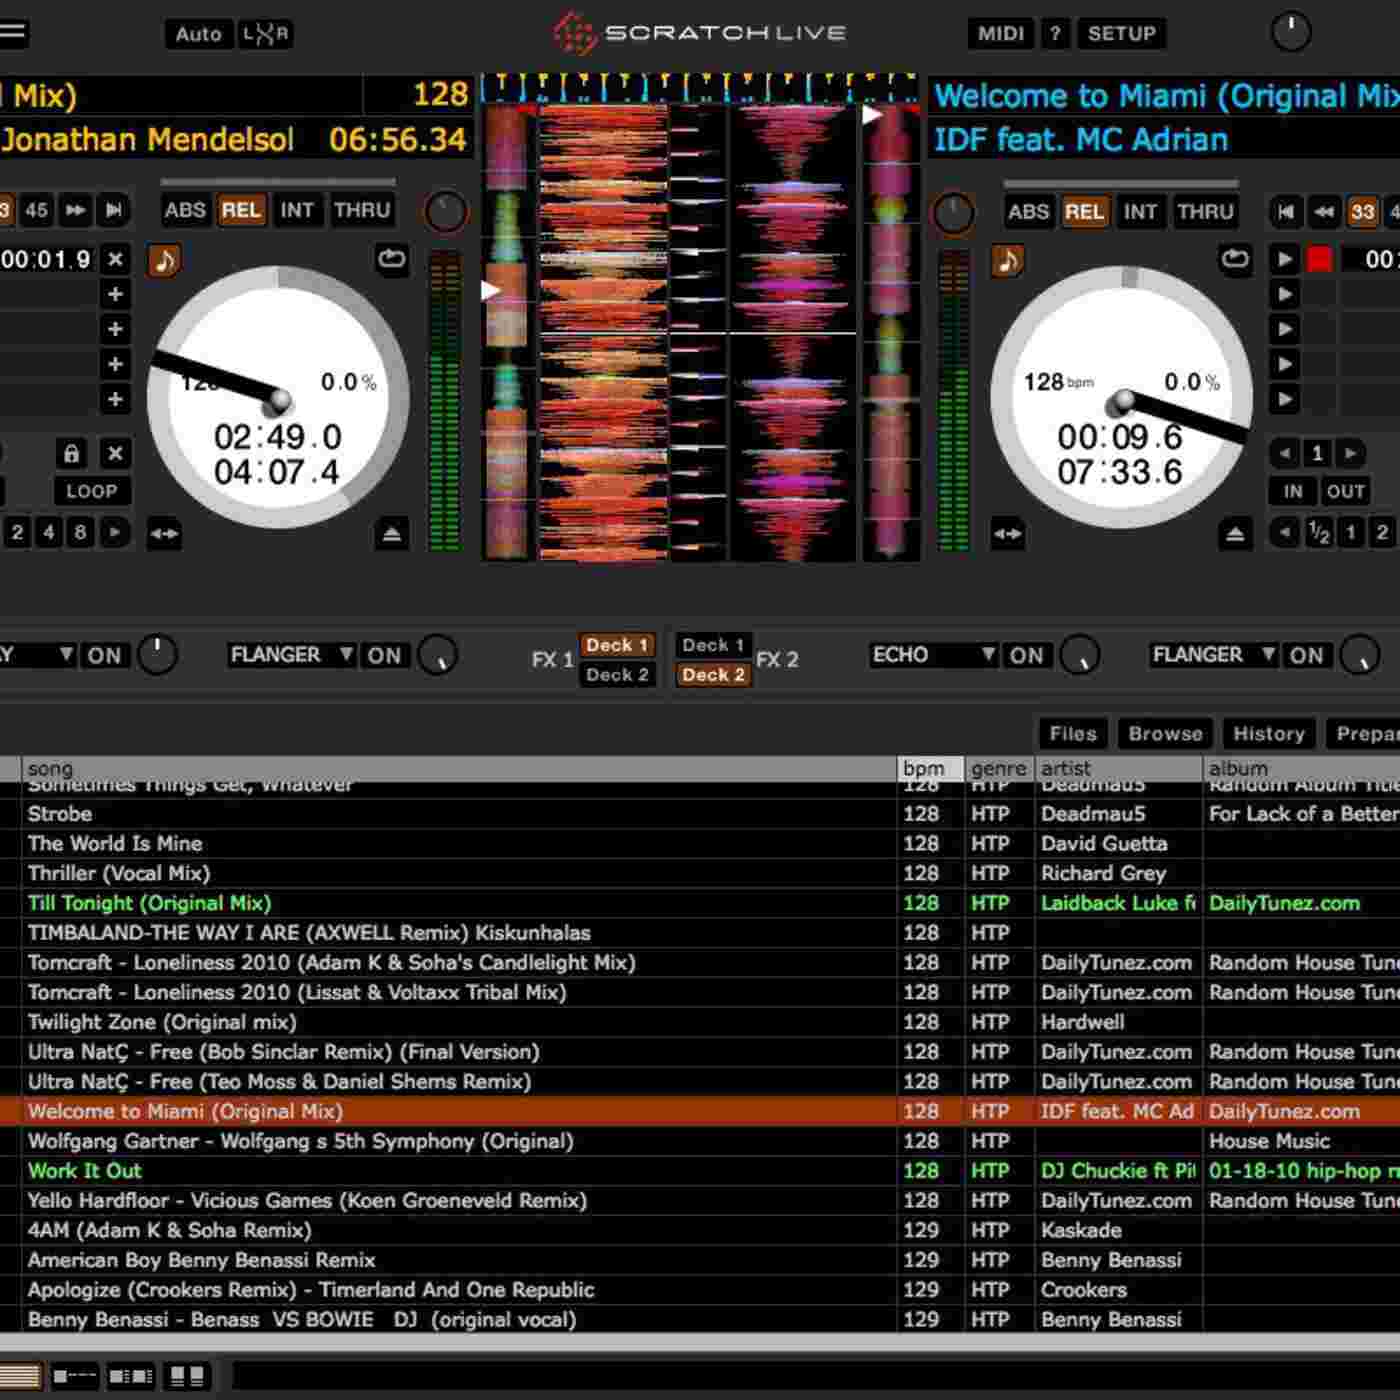Viewport: 1400px width, 1400px height.
Task: Enable the left FLANGER effect ON toggle
Action: coord(384,656)
